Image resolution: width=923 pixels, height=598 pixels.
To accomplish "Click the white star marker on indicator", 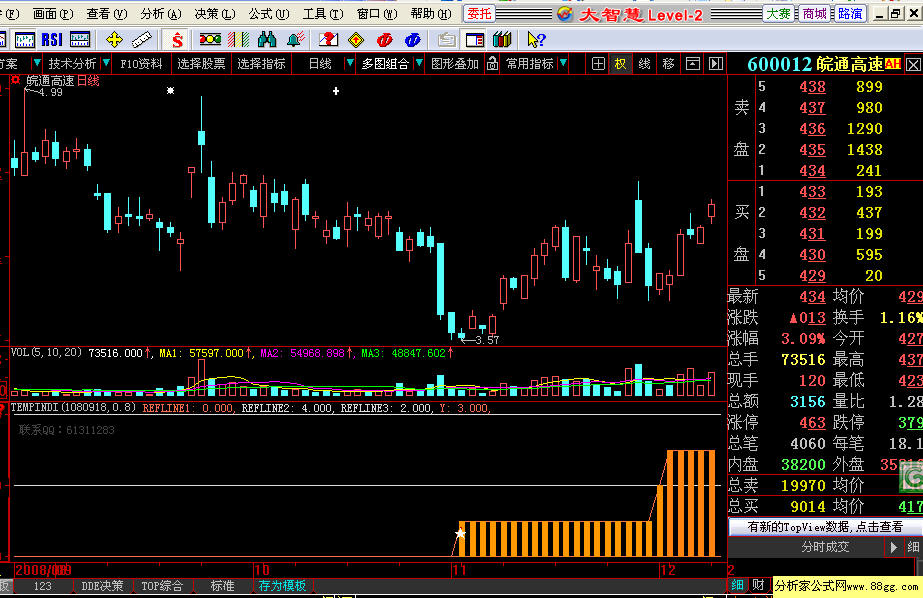I will [x=460, y=533].
